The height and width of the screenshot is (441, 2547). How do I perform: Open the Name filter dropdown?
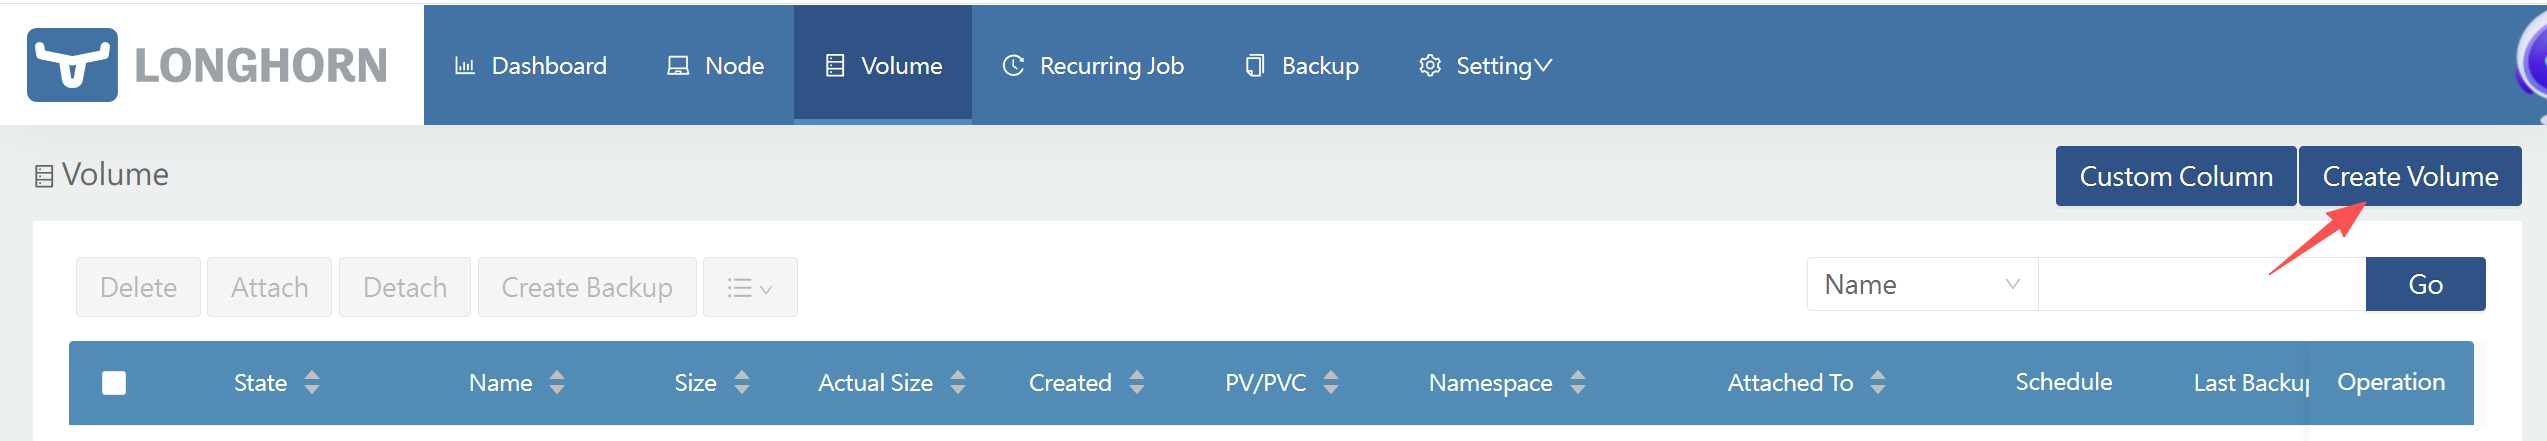[x=1922, y=285]
